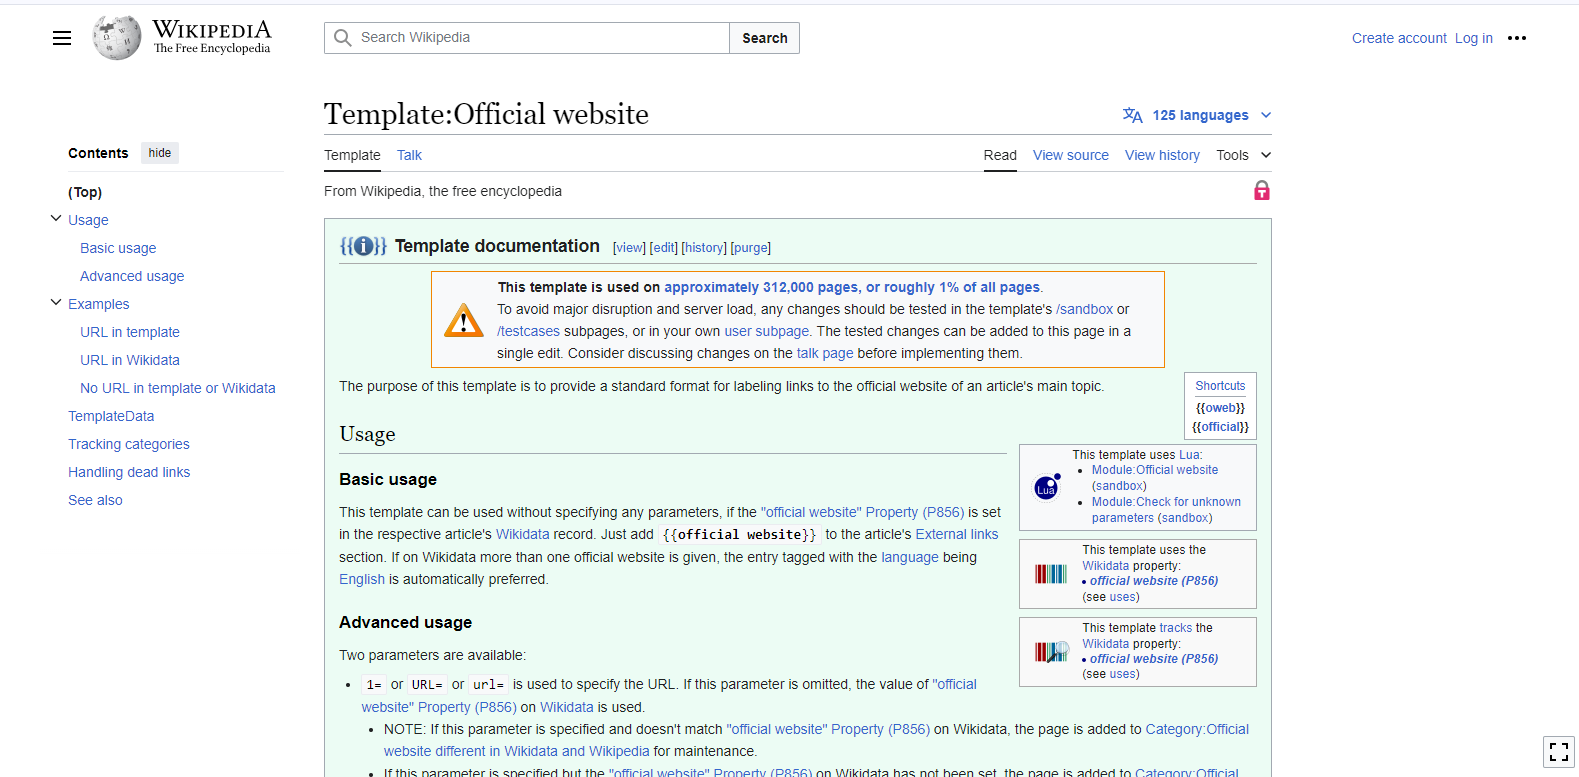Collapse the Usage section in contents
Image resolution: width=1579 pixels, height=777 pixels.
click(x=56, y=219)
